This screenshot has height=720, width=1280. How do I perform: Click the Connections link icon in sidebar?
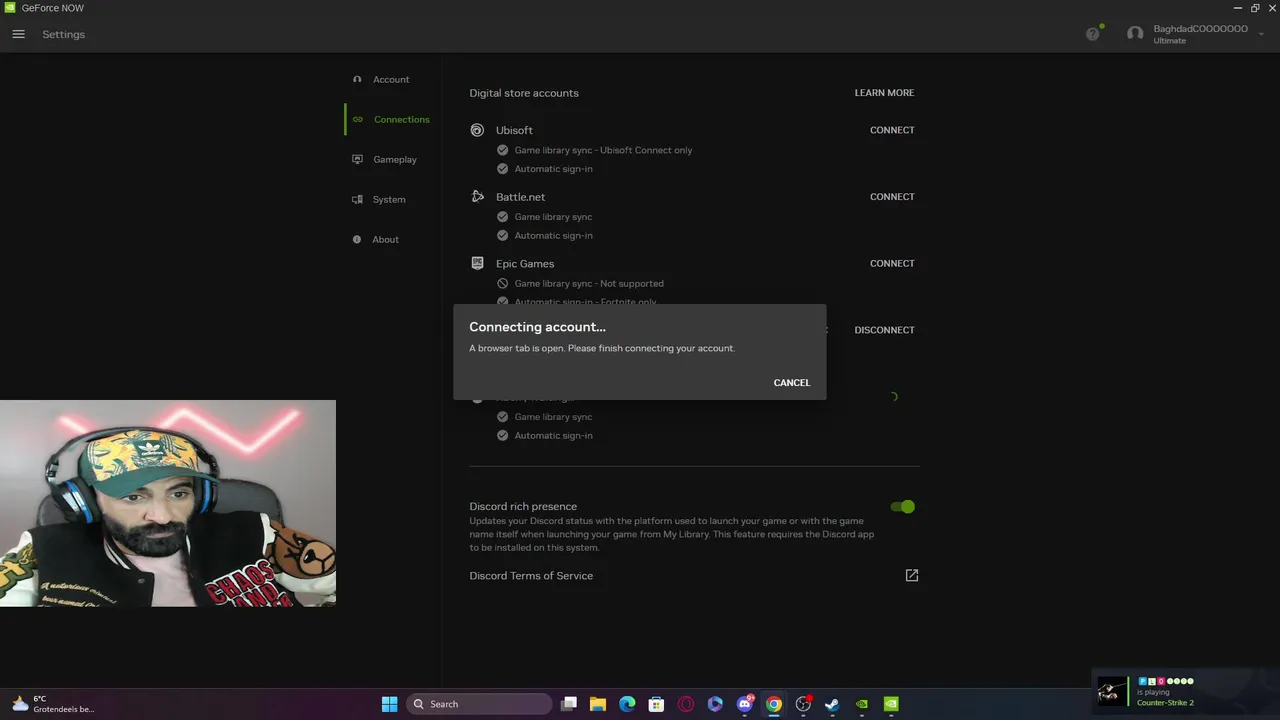[357, 119]
